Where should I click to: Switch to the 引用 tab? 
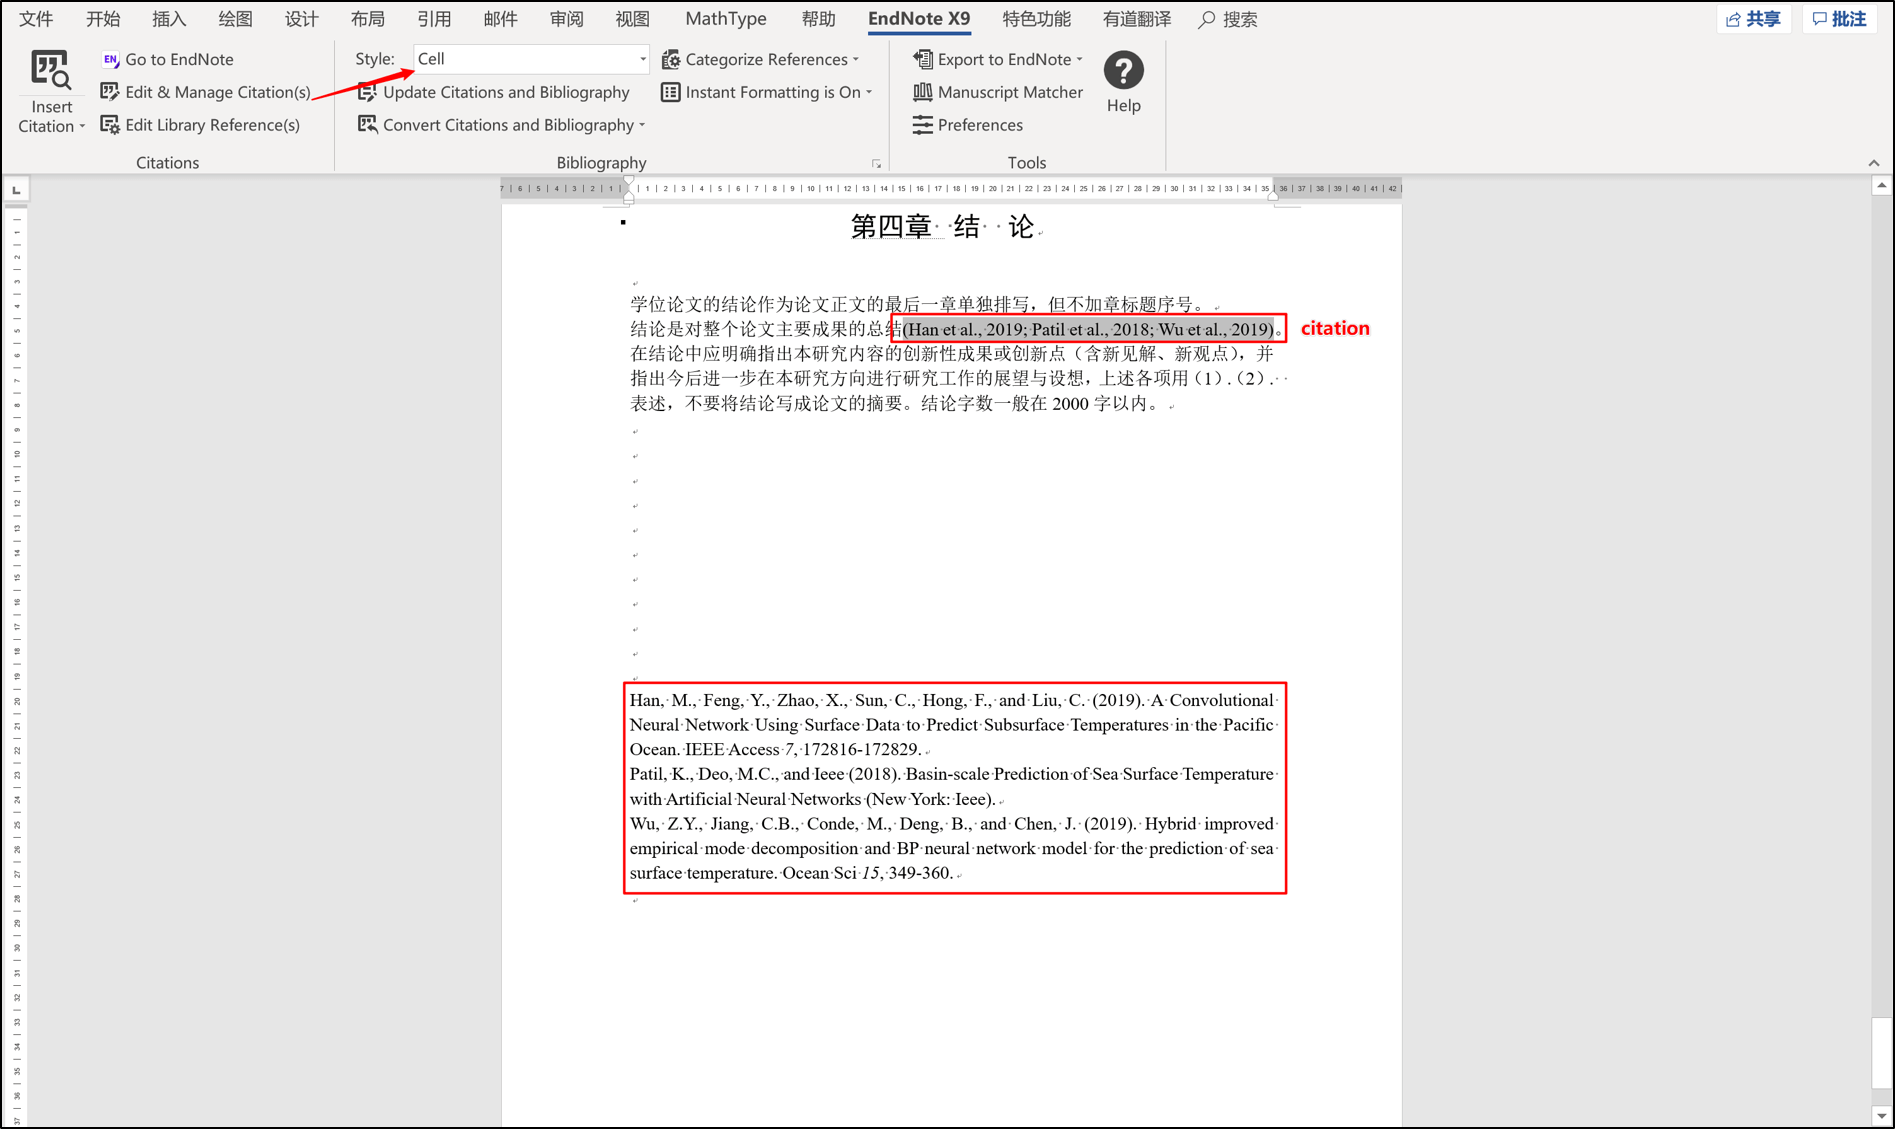point(434,19)
